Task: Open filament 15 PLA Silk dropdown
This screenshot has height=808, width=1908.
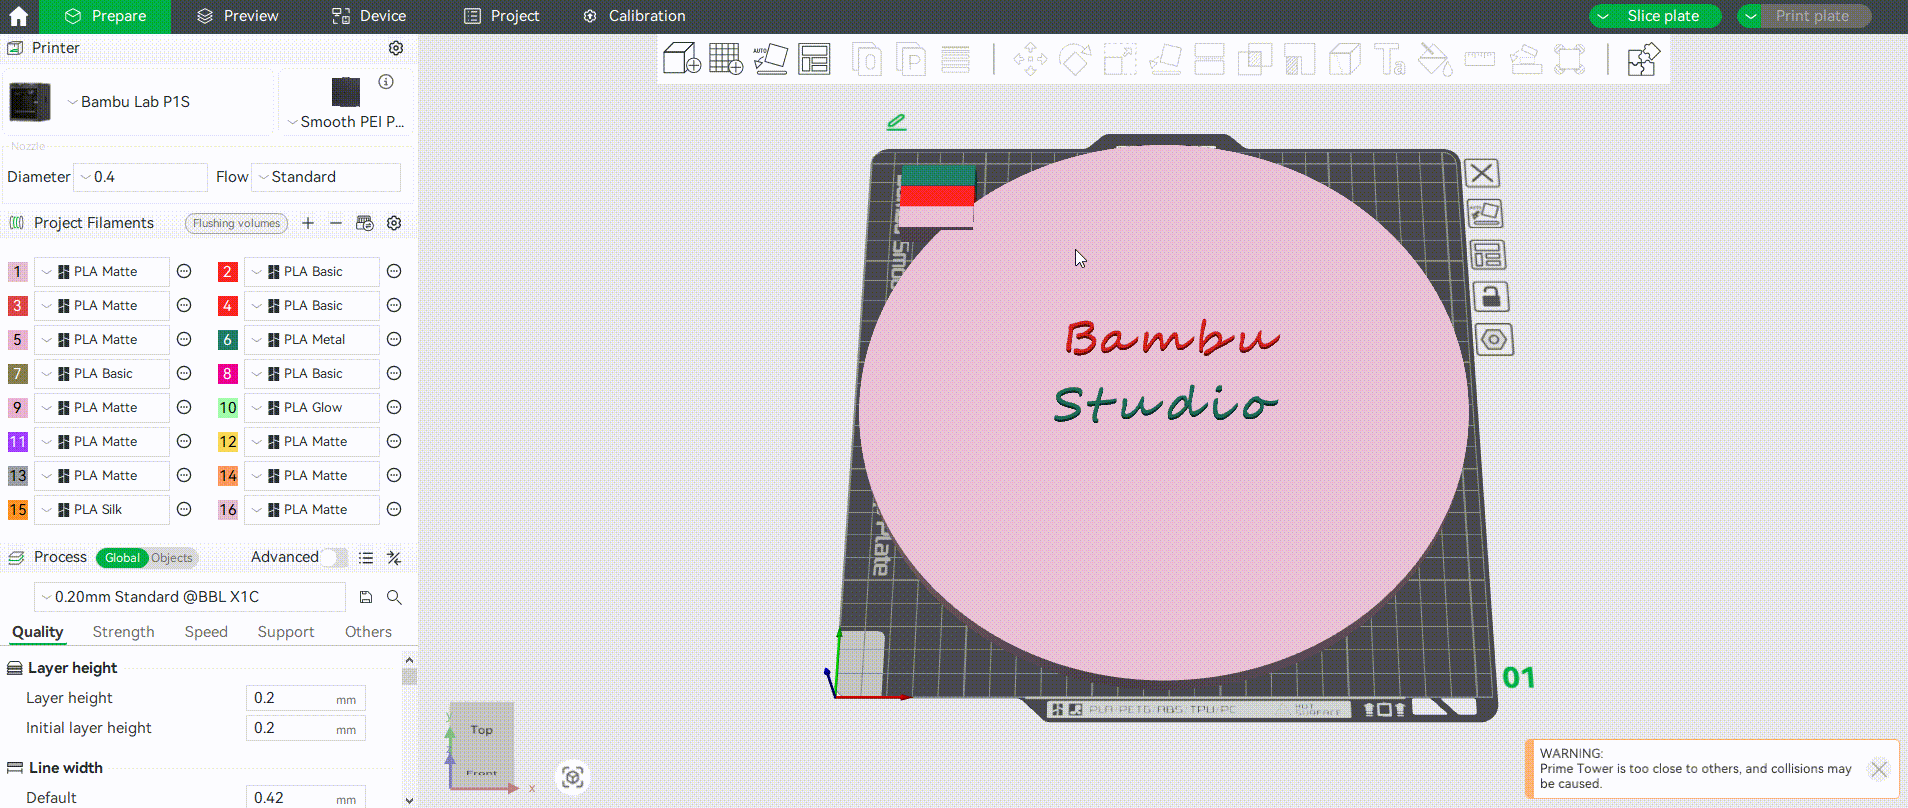Action: pos(102,510)
